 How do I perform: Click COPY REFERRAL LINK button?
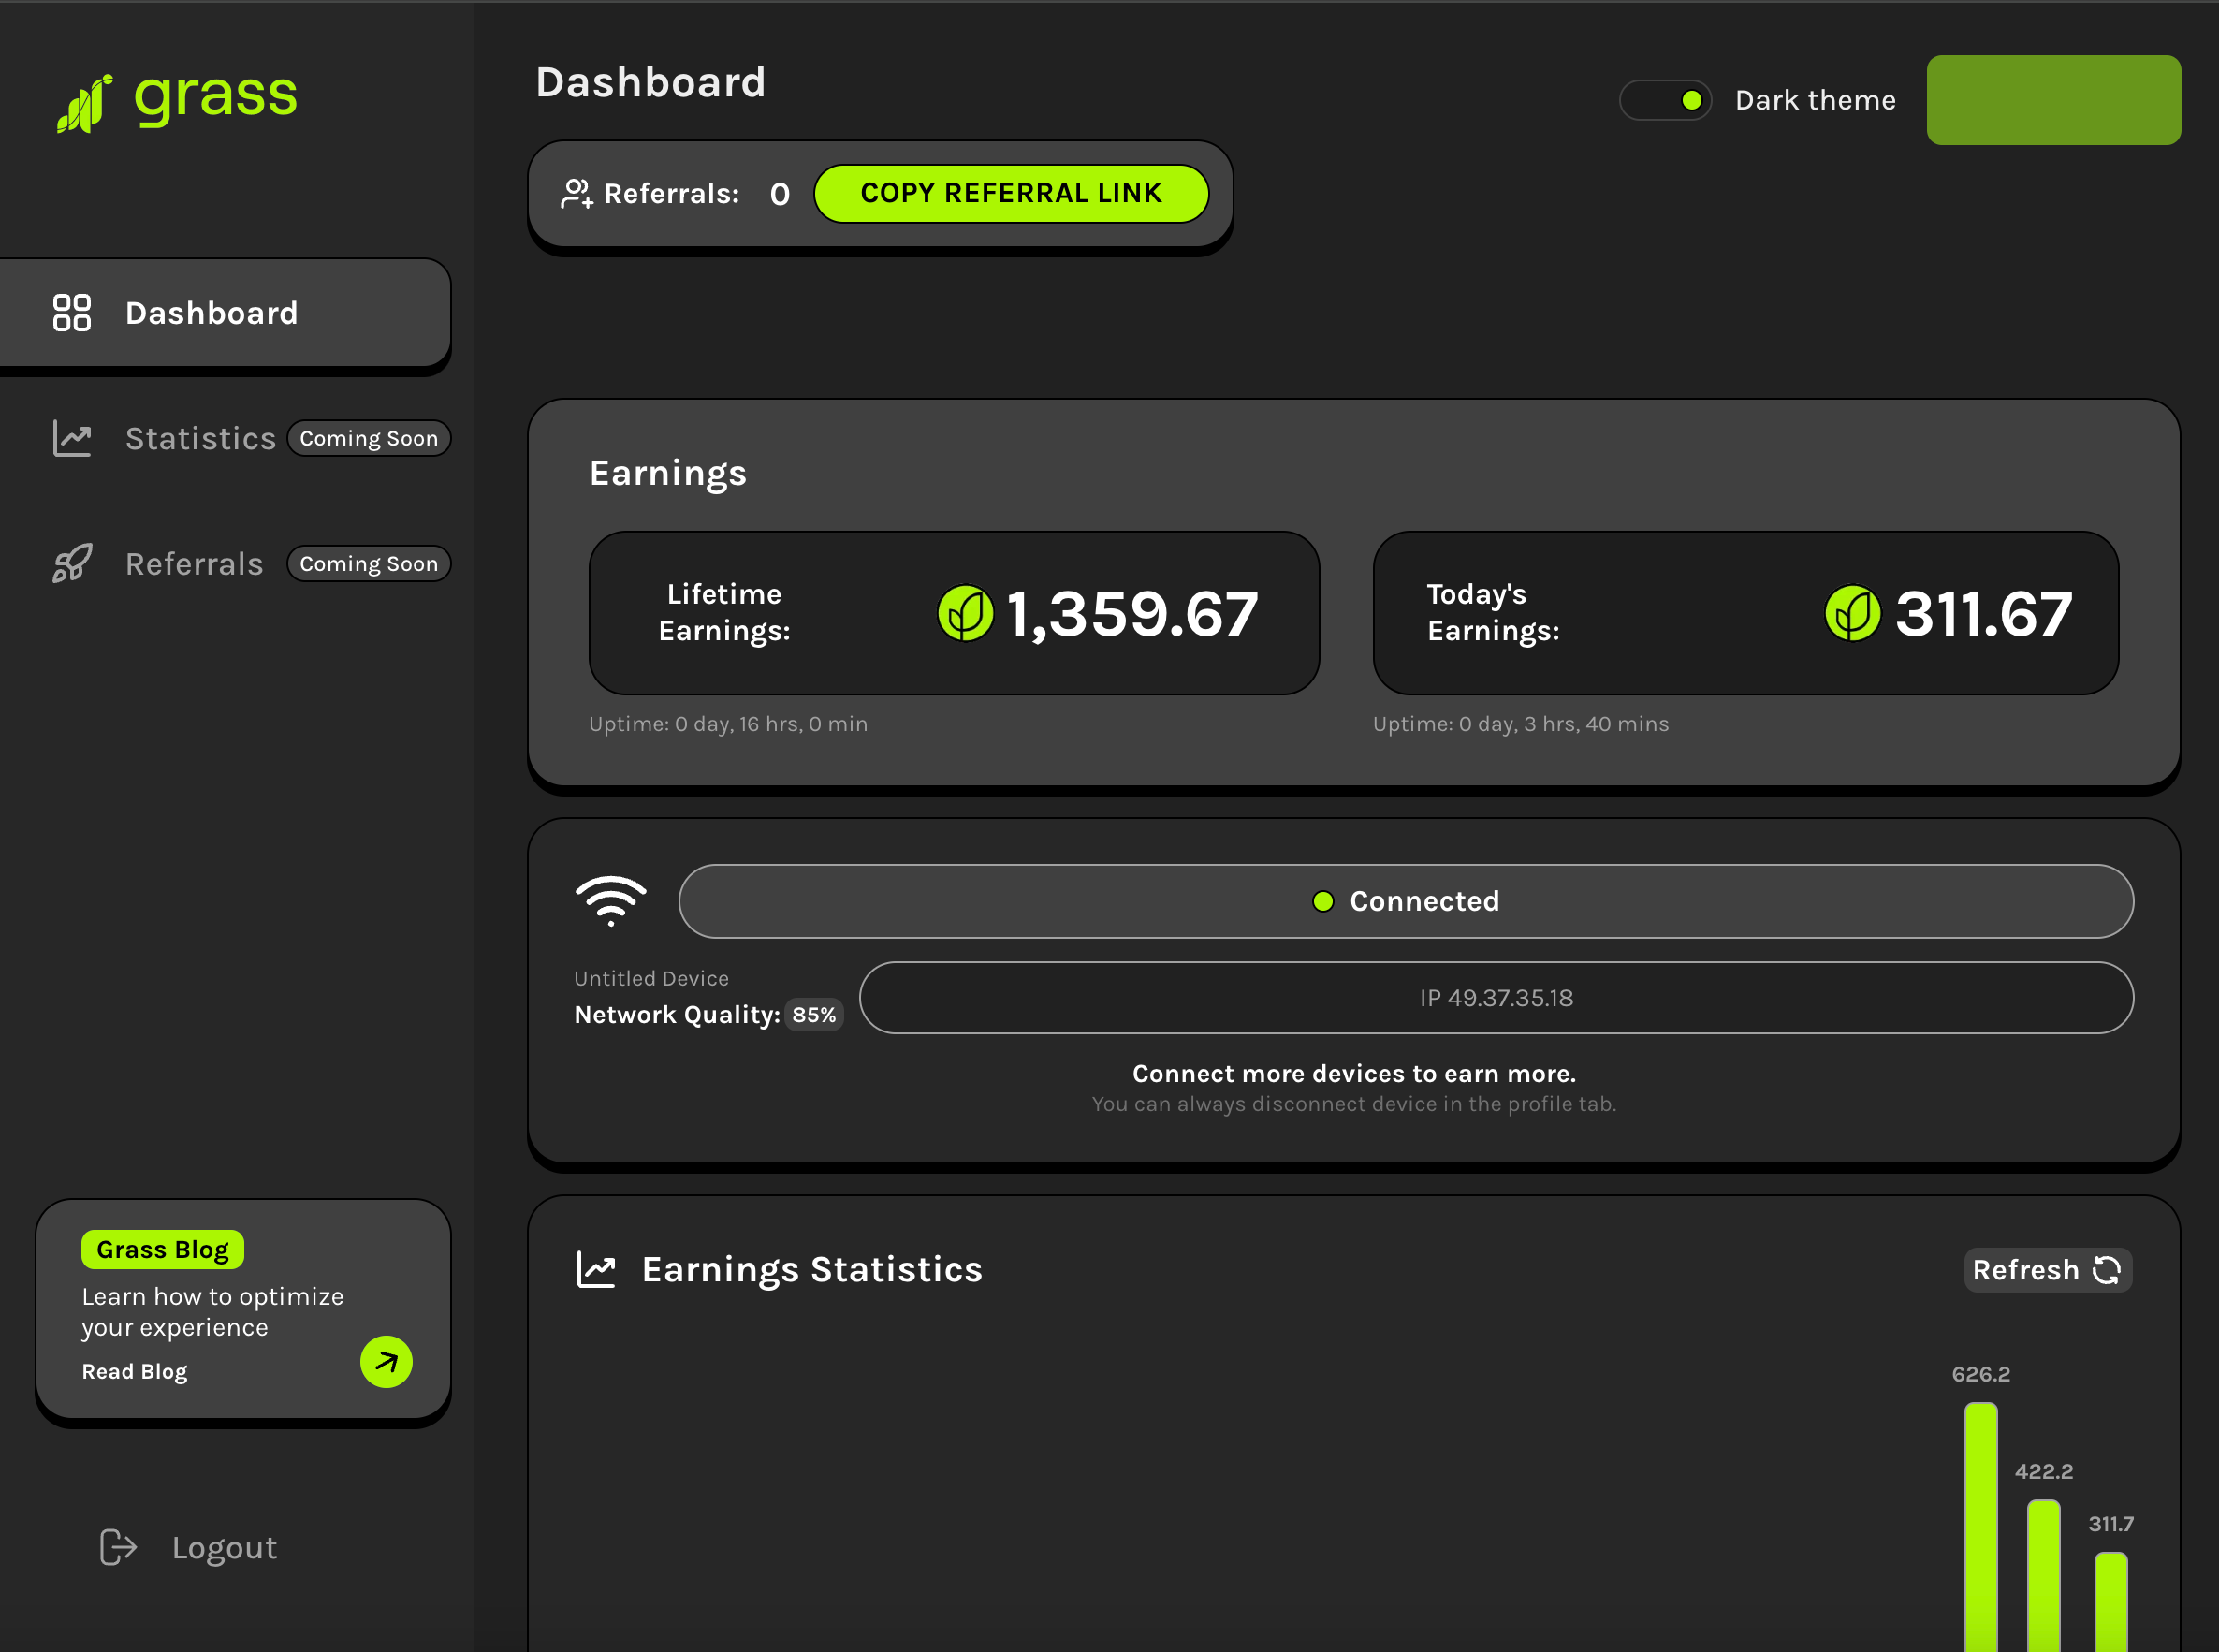pos(1011,193)
